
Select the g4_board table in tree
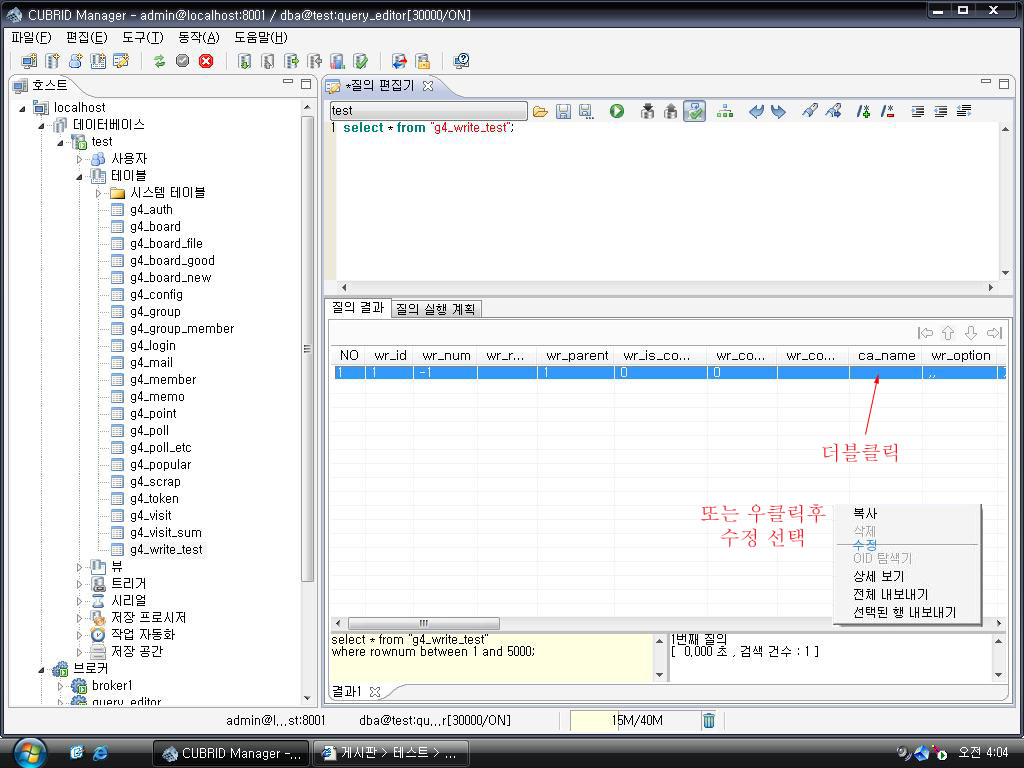point(155,227)
